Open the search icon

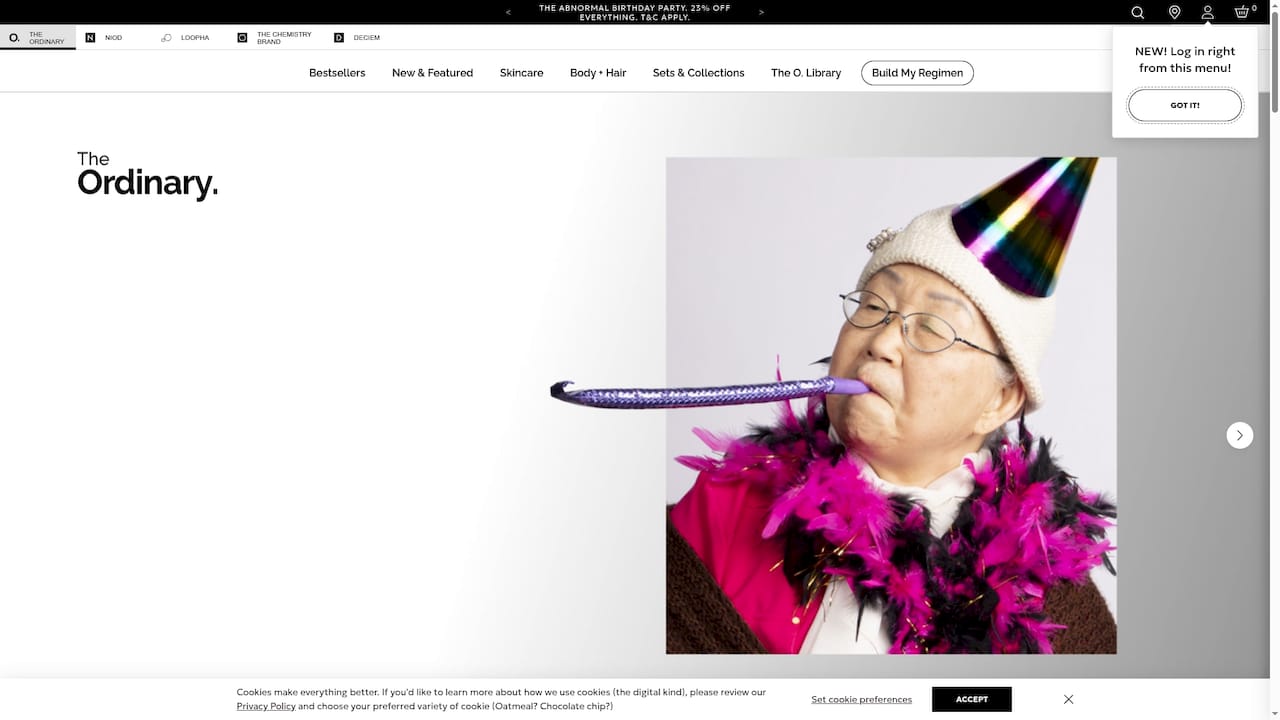coord(1137,12)
